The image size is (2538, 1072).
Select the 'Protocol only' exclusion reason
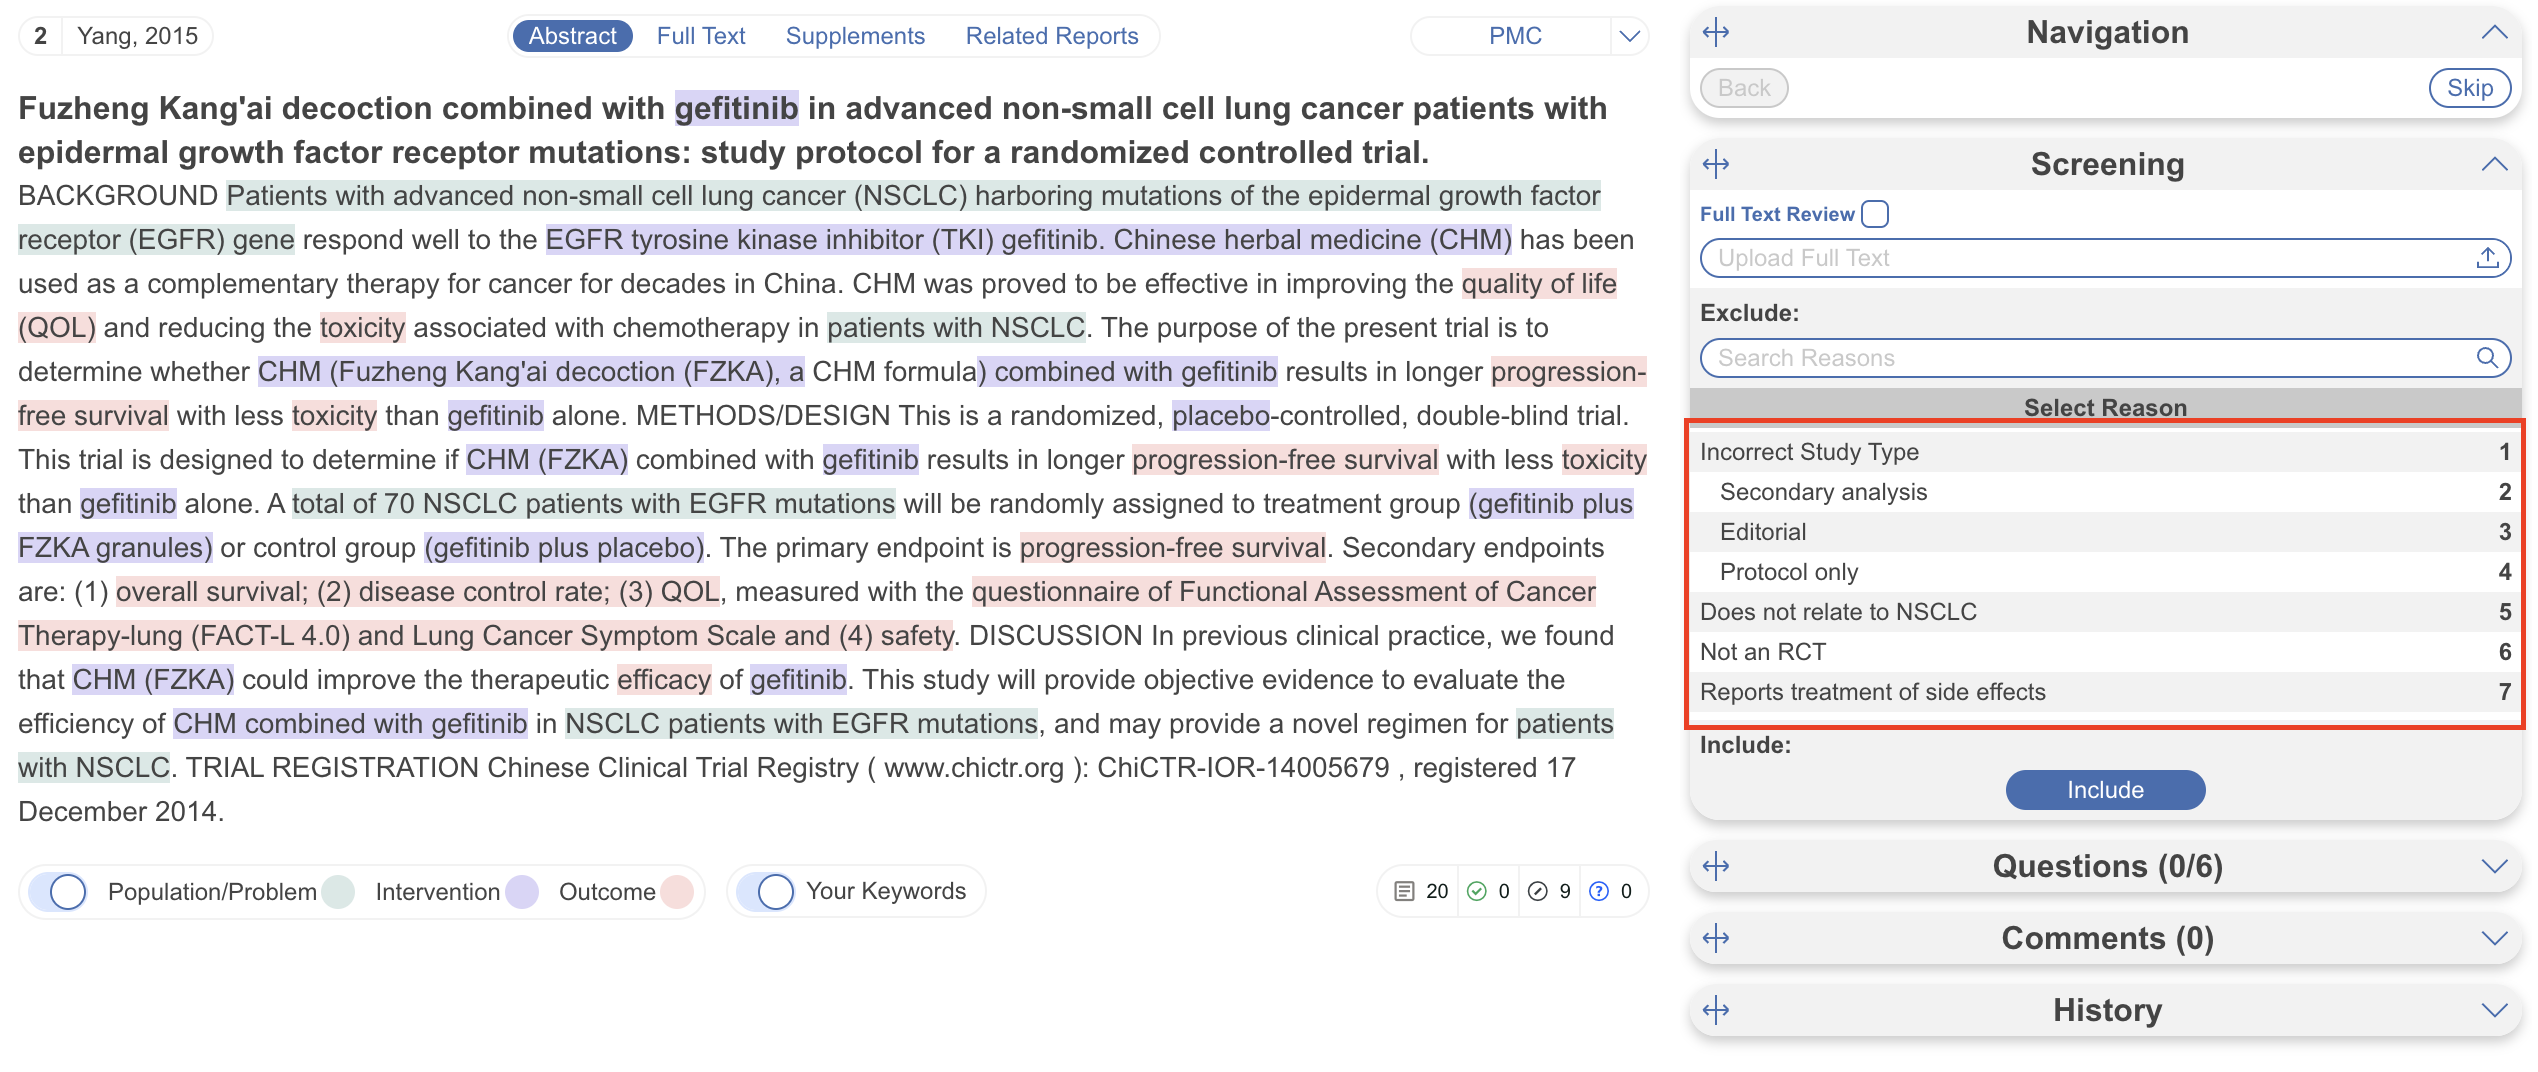click(x=1788, y=572)
